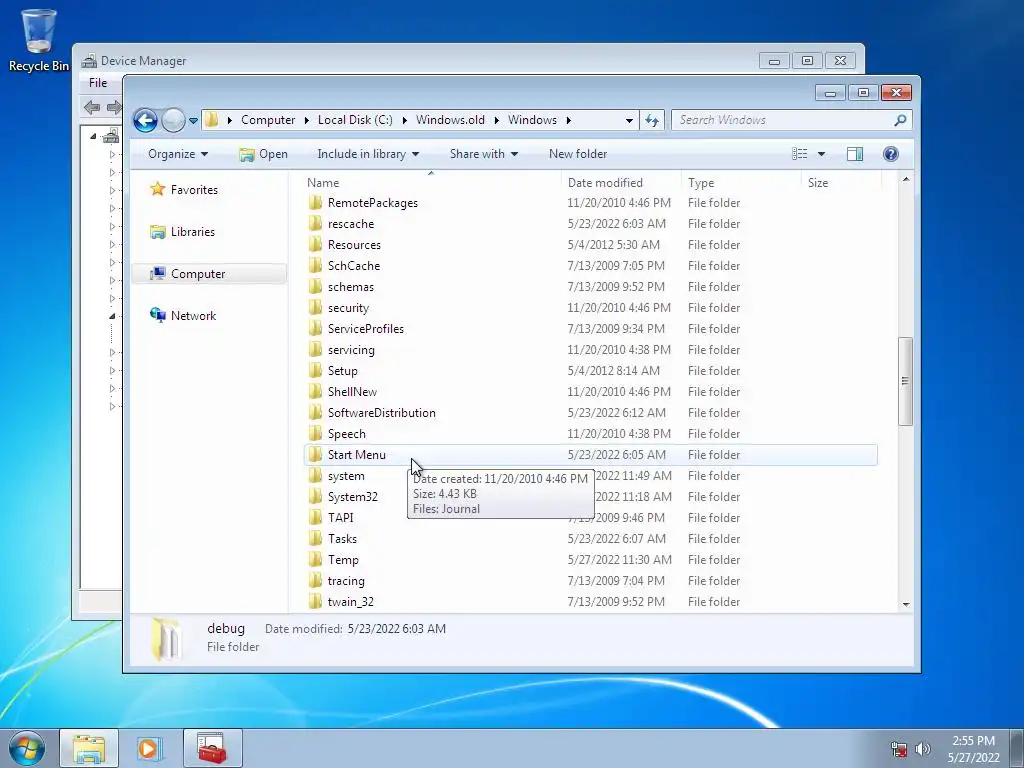Click the search magnifier icon

click(901, 120)
